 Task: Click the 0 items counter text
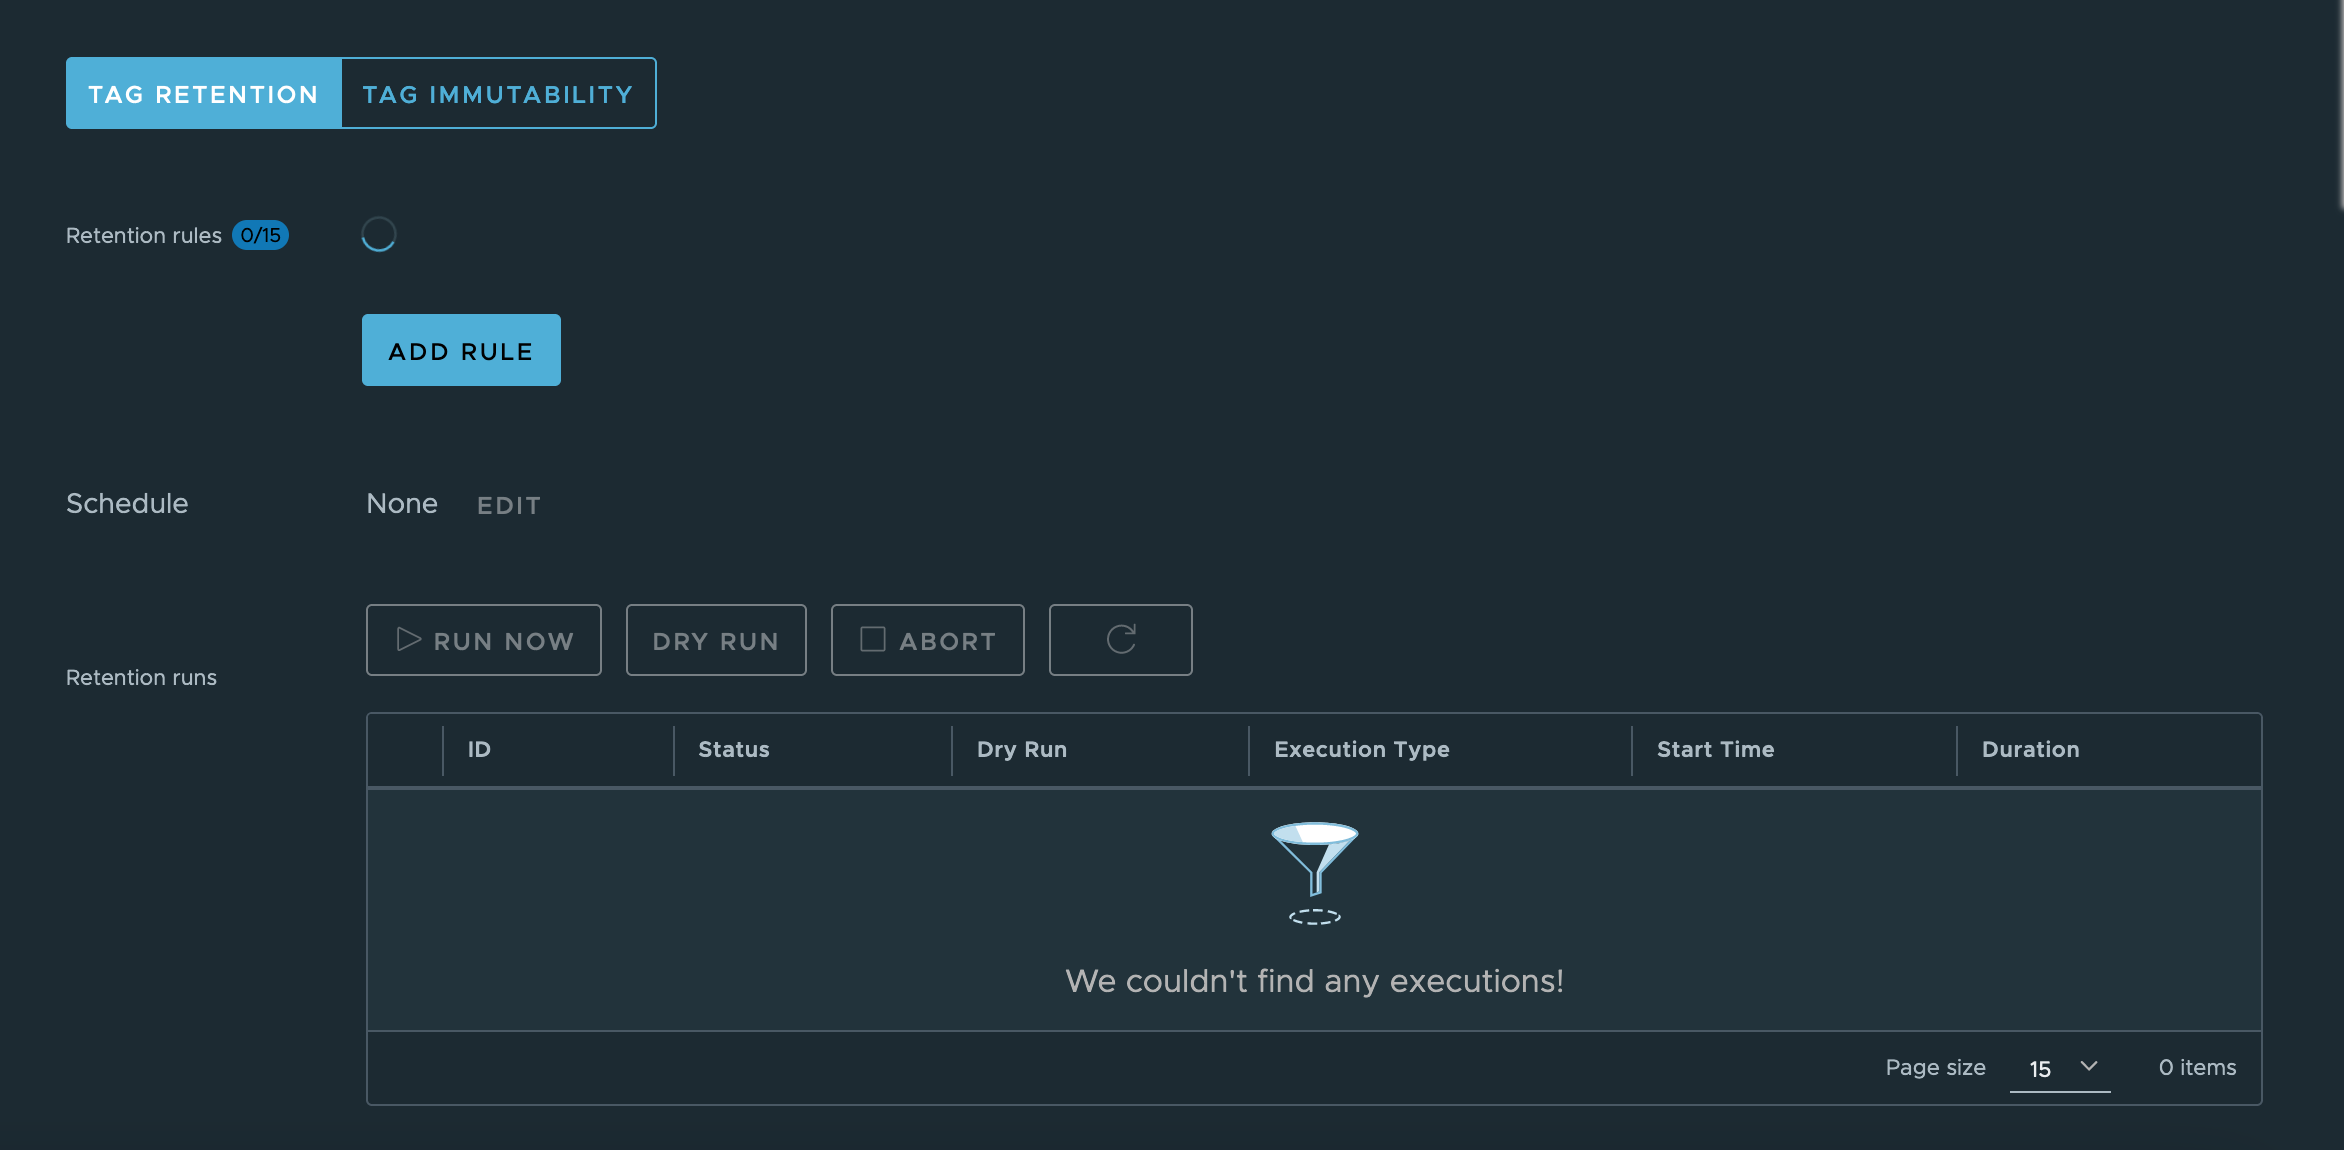pyautogui.click(x=2197, y=1067)
